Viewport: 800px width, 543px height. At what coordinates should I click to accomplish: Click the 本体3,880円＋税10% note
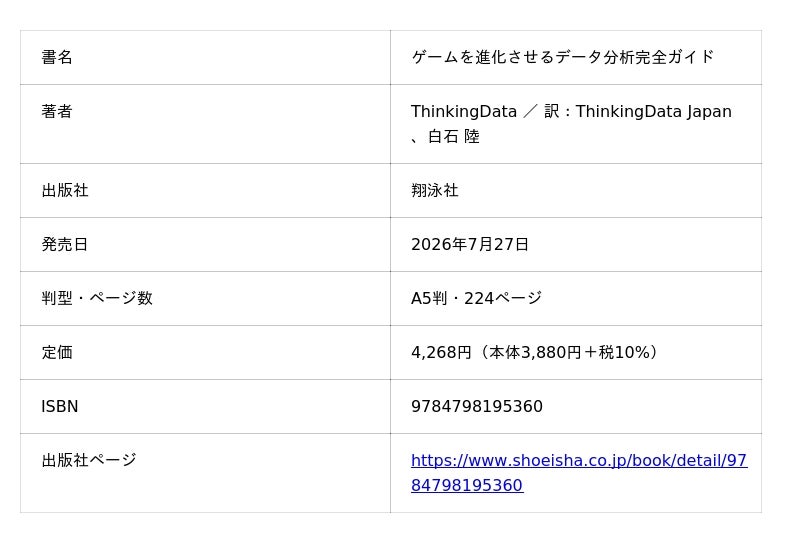tap(569, 353)
